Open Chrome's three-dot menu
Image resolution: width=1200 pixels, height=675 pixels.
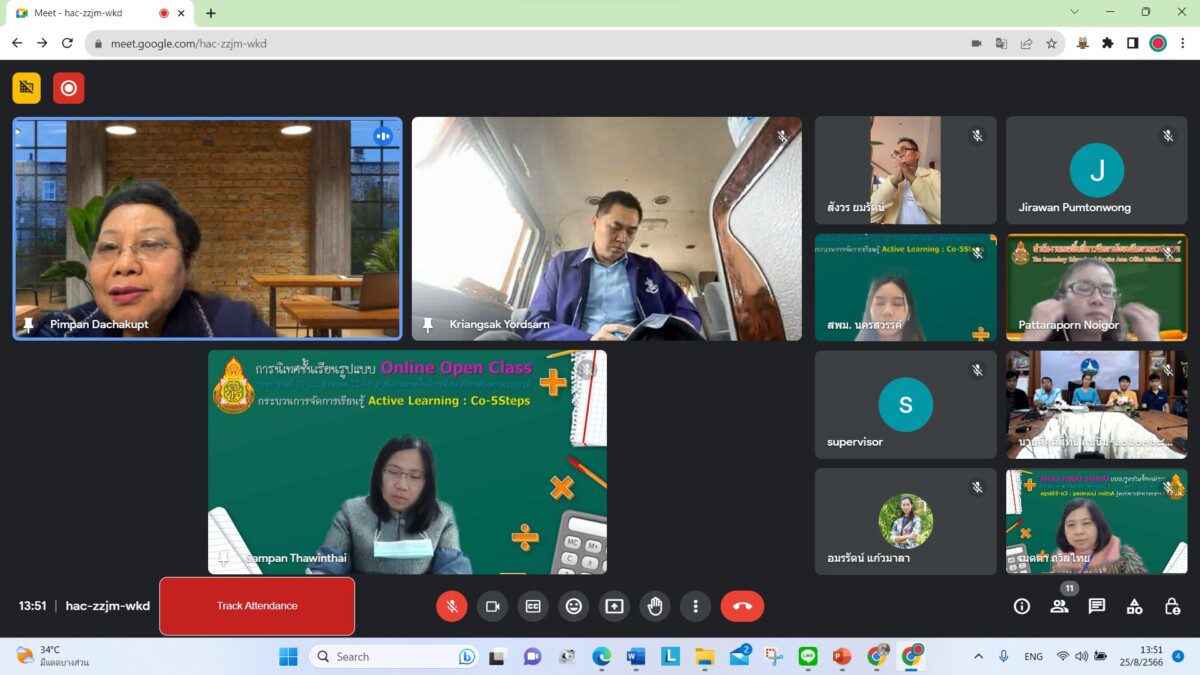[1183, 43]
